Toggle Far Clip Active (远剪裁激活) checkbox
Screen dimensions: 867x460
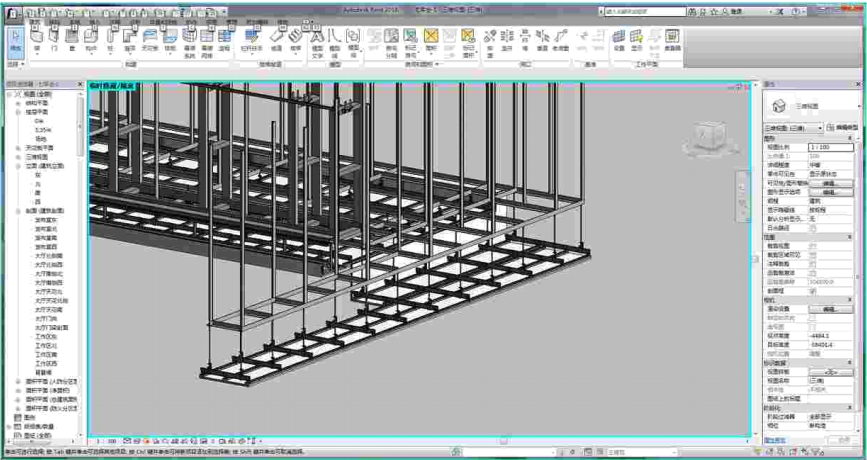coord(813,273)
